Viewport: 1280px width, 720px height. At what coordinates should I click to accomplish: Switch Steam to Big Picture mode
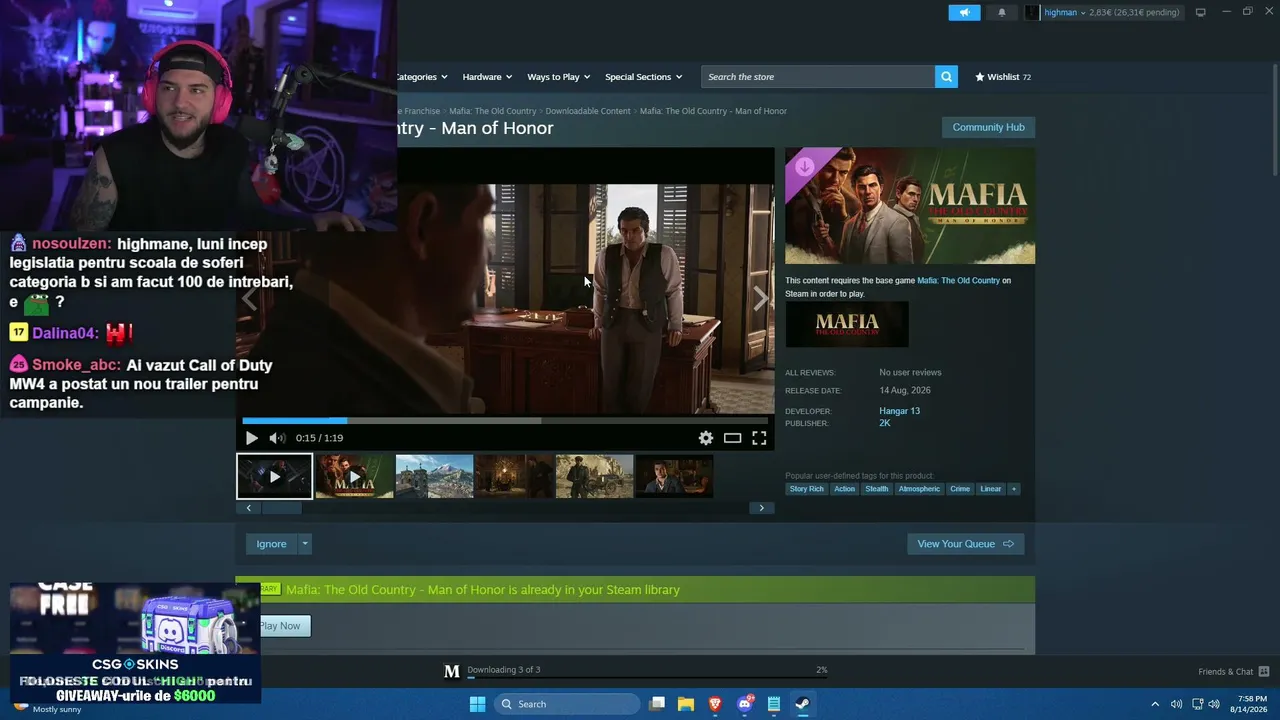click(x=1200, y=12)
